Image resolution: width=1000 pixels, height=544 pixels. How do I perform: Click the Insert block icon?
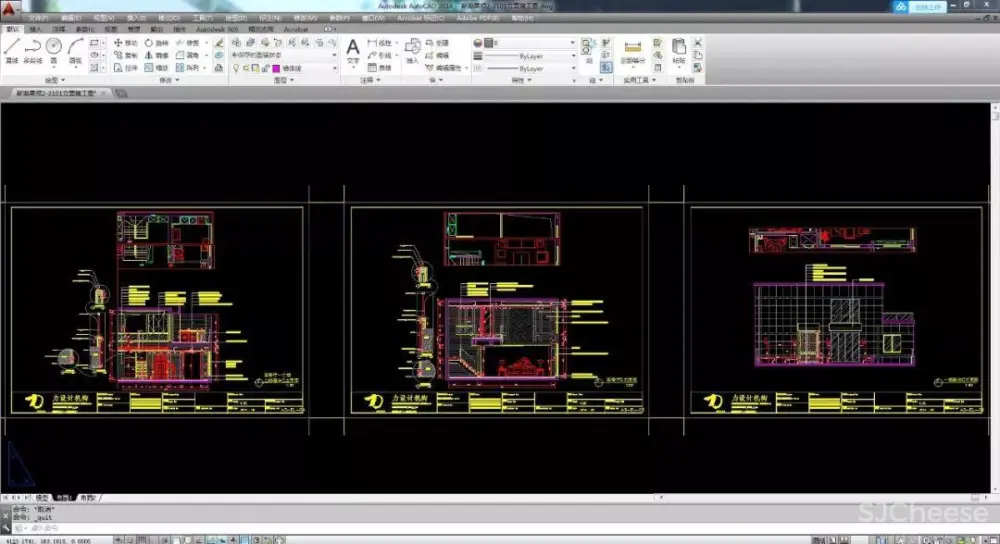coord(412,48)
